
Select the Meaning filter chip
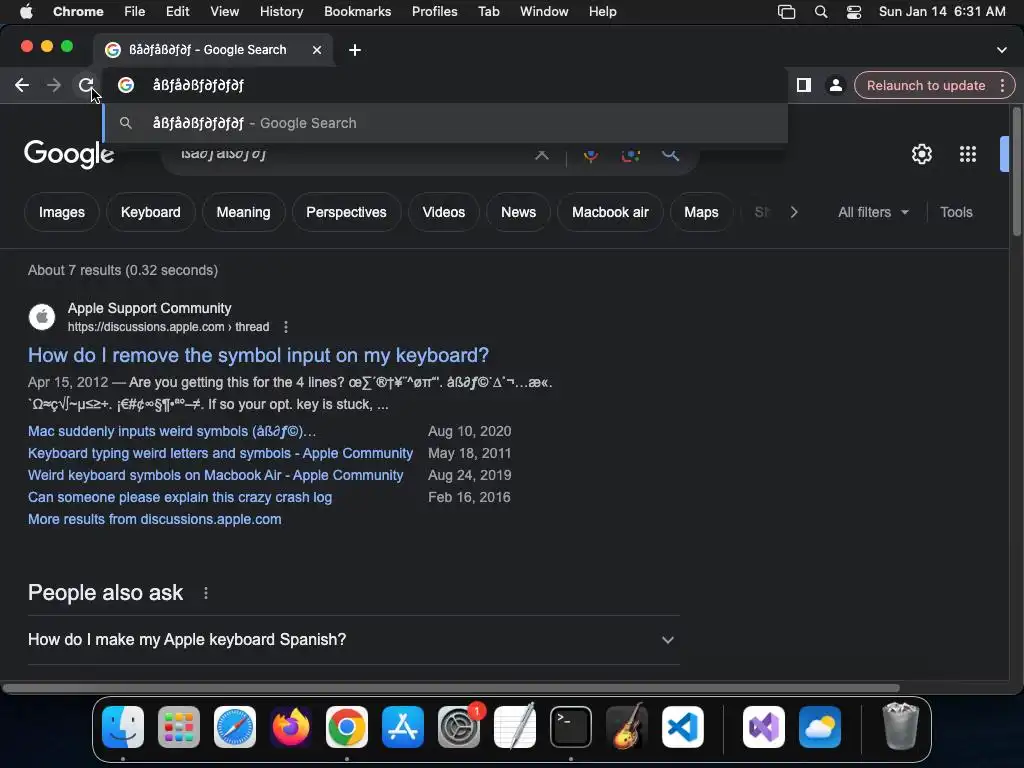click(244, 212)
